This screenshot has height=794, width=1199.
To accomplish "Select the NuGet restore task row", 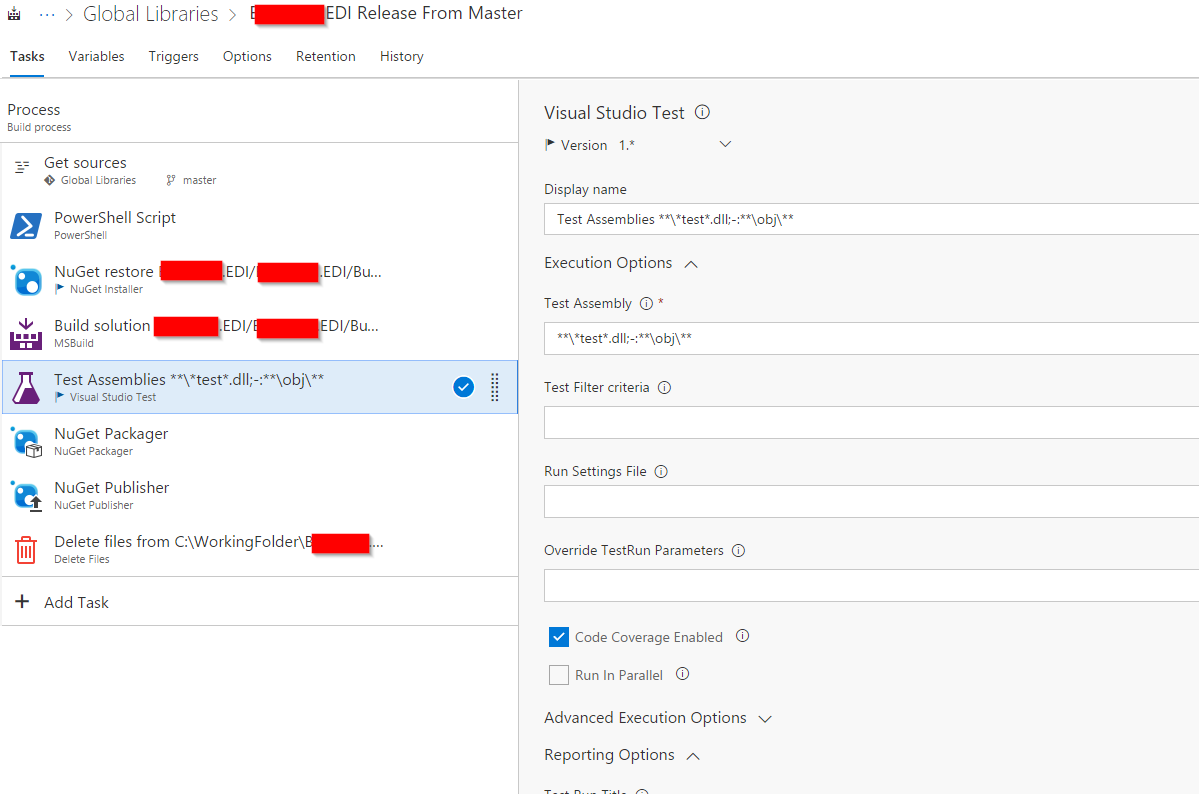I will pos(259,279).
